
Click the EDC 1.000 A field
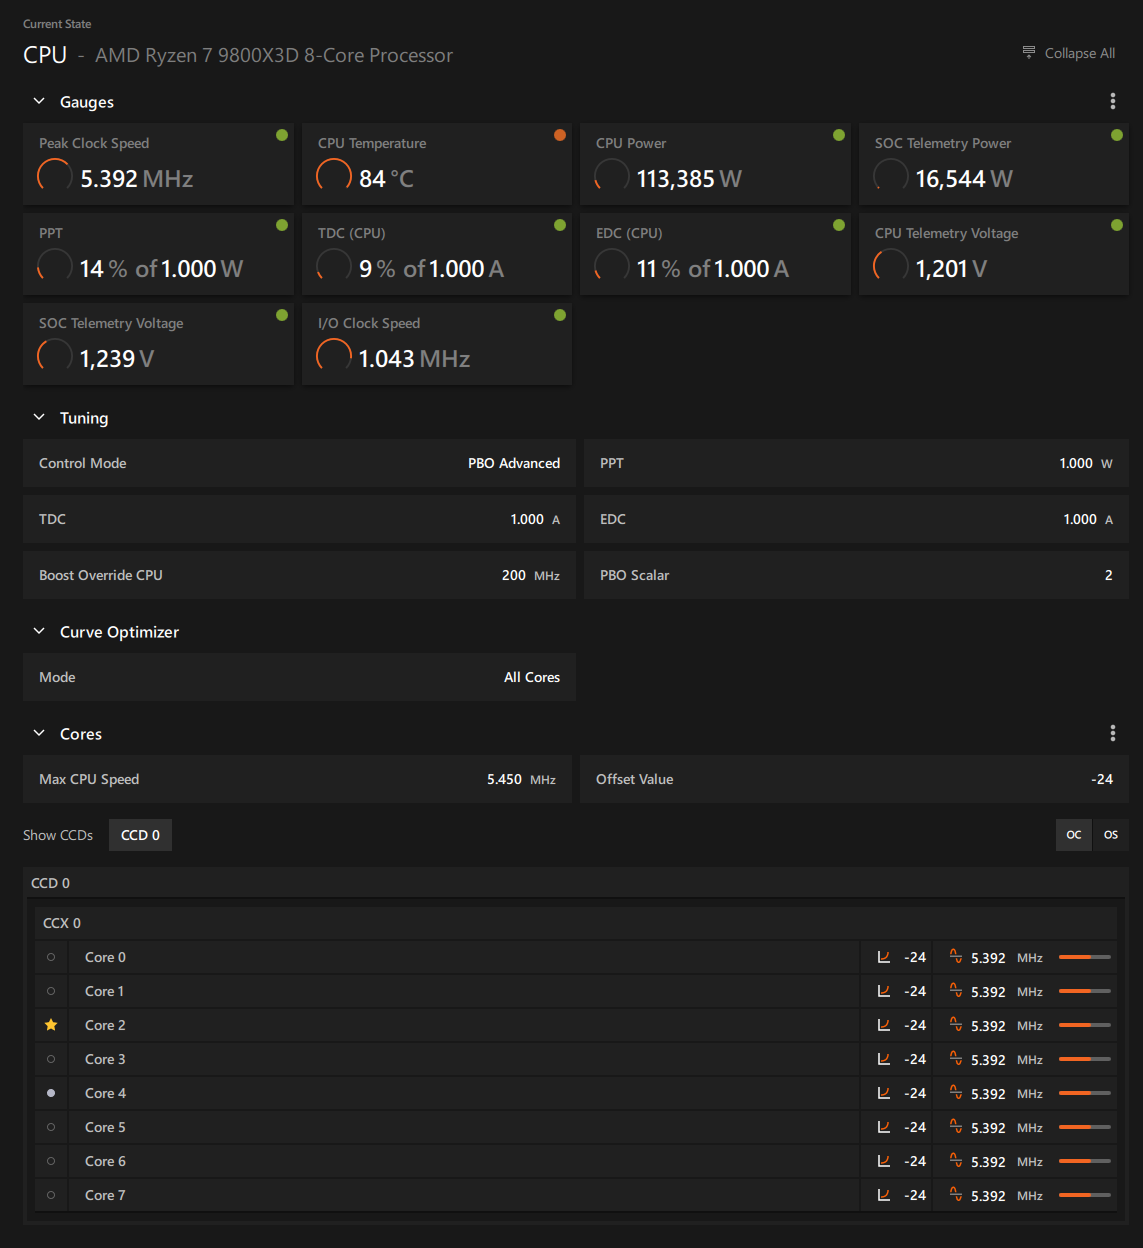point(856,519)
